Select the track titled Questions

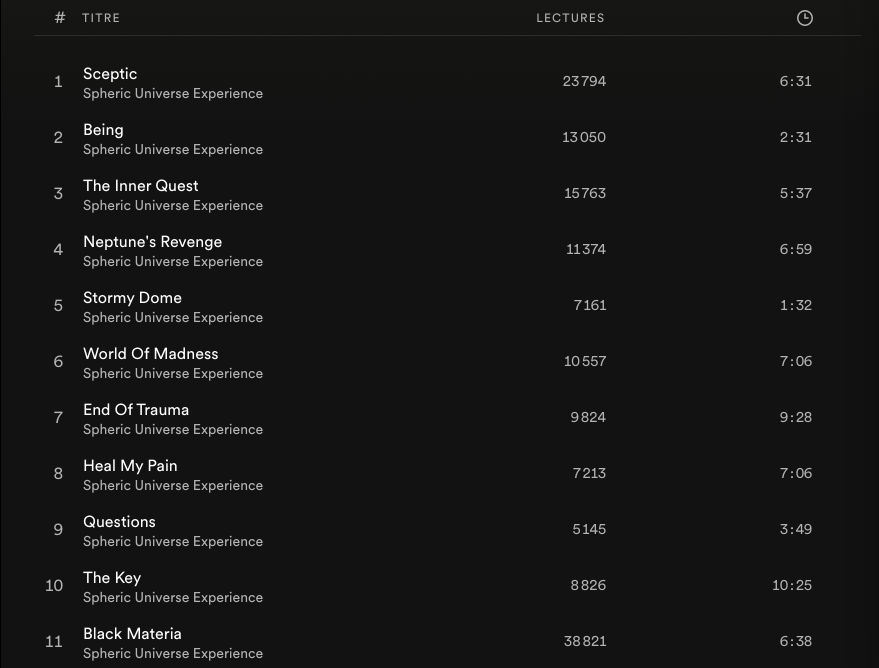119,522
